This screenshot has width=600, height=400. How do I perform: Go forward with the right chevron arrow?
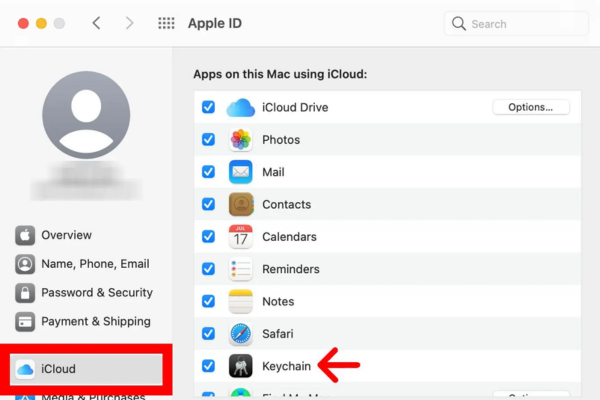130,23
